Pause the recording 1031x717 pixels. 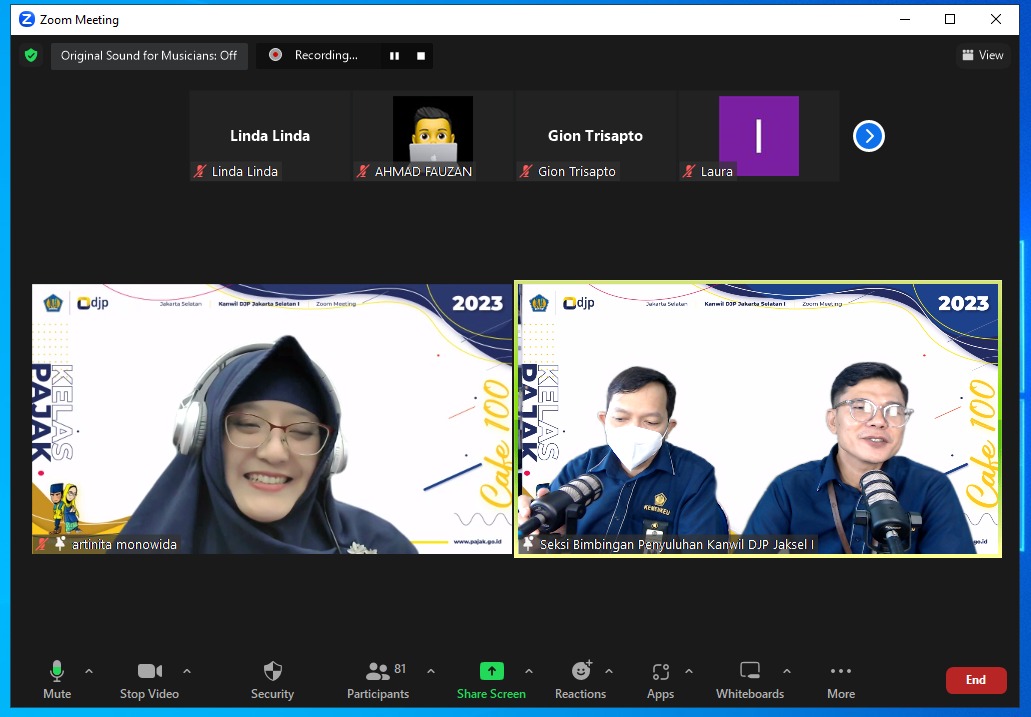click(394, 56)
